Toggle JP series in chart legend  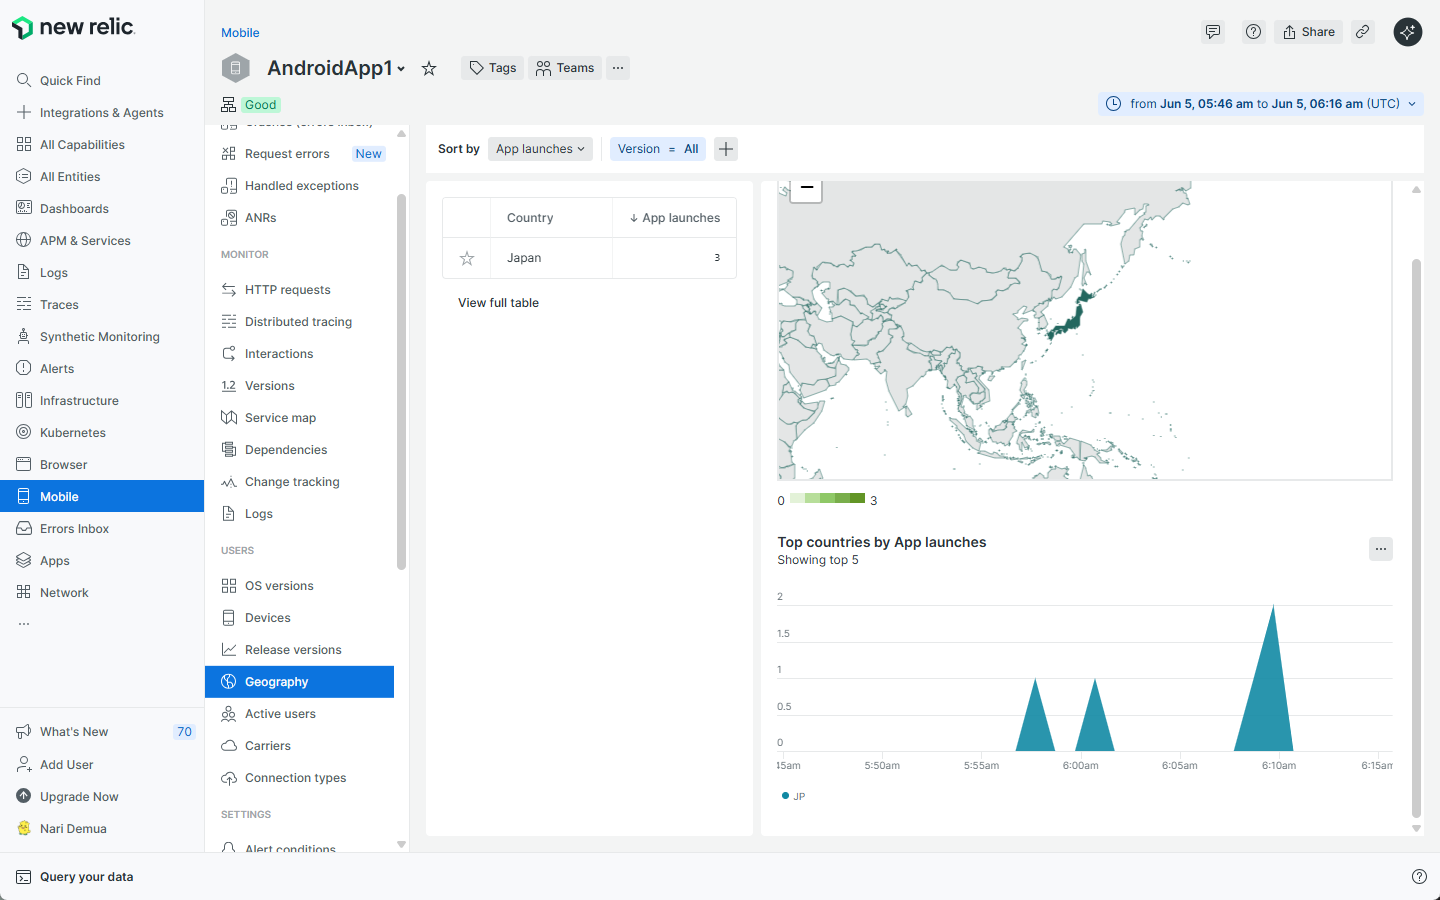[793, 796]
